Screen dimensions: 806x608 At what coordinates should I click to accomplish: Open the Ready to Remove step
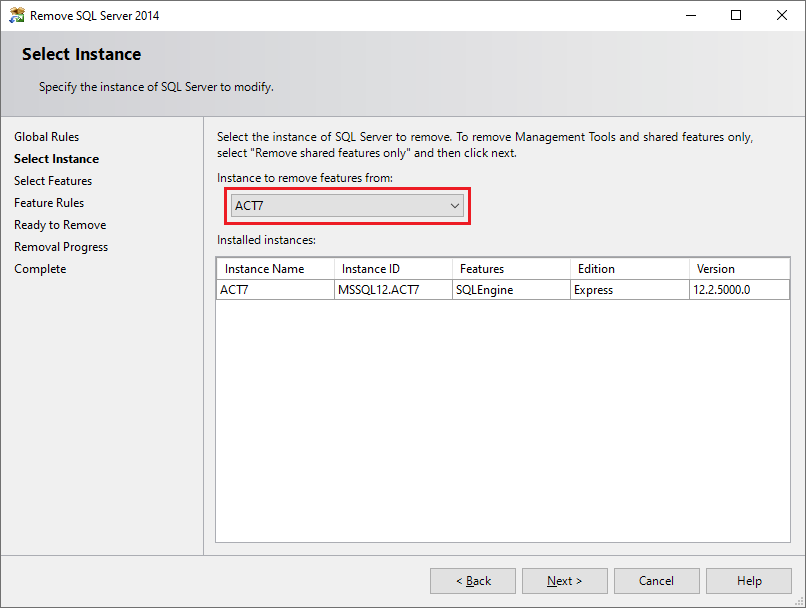tap(60, 224)
